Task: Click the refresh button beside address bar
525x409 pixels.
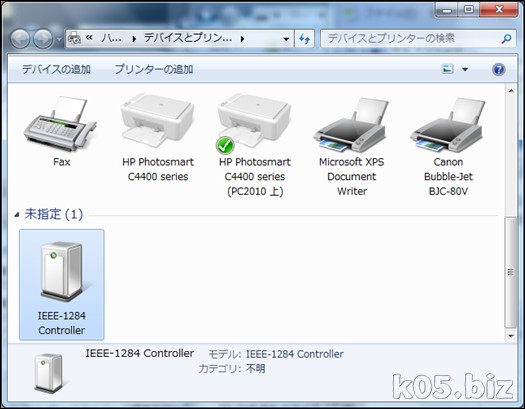Action: pyautogui.click(x=304, y=39)
